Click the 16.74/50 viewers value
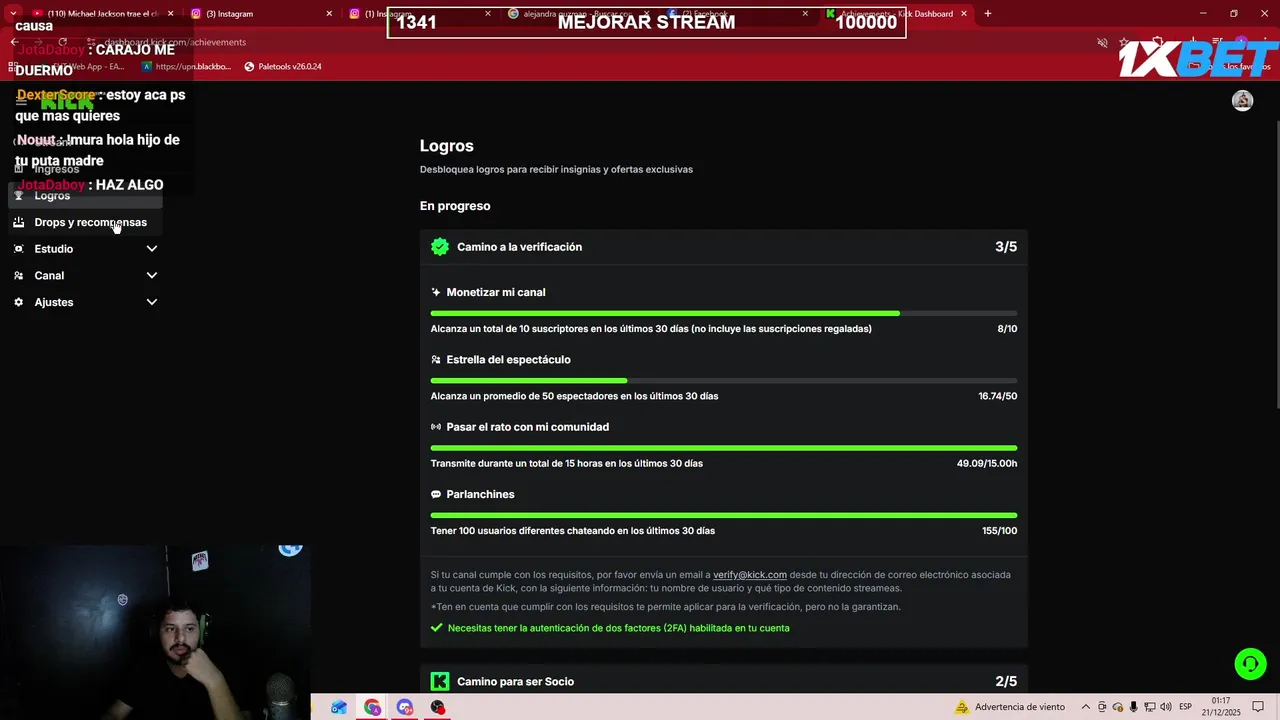1280x720 pixels. (998, 396)
